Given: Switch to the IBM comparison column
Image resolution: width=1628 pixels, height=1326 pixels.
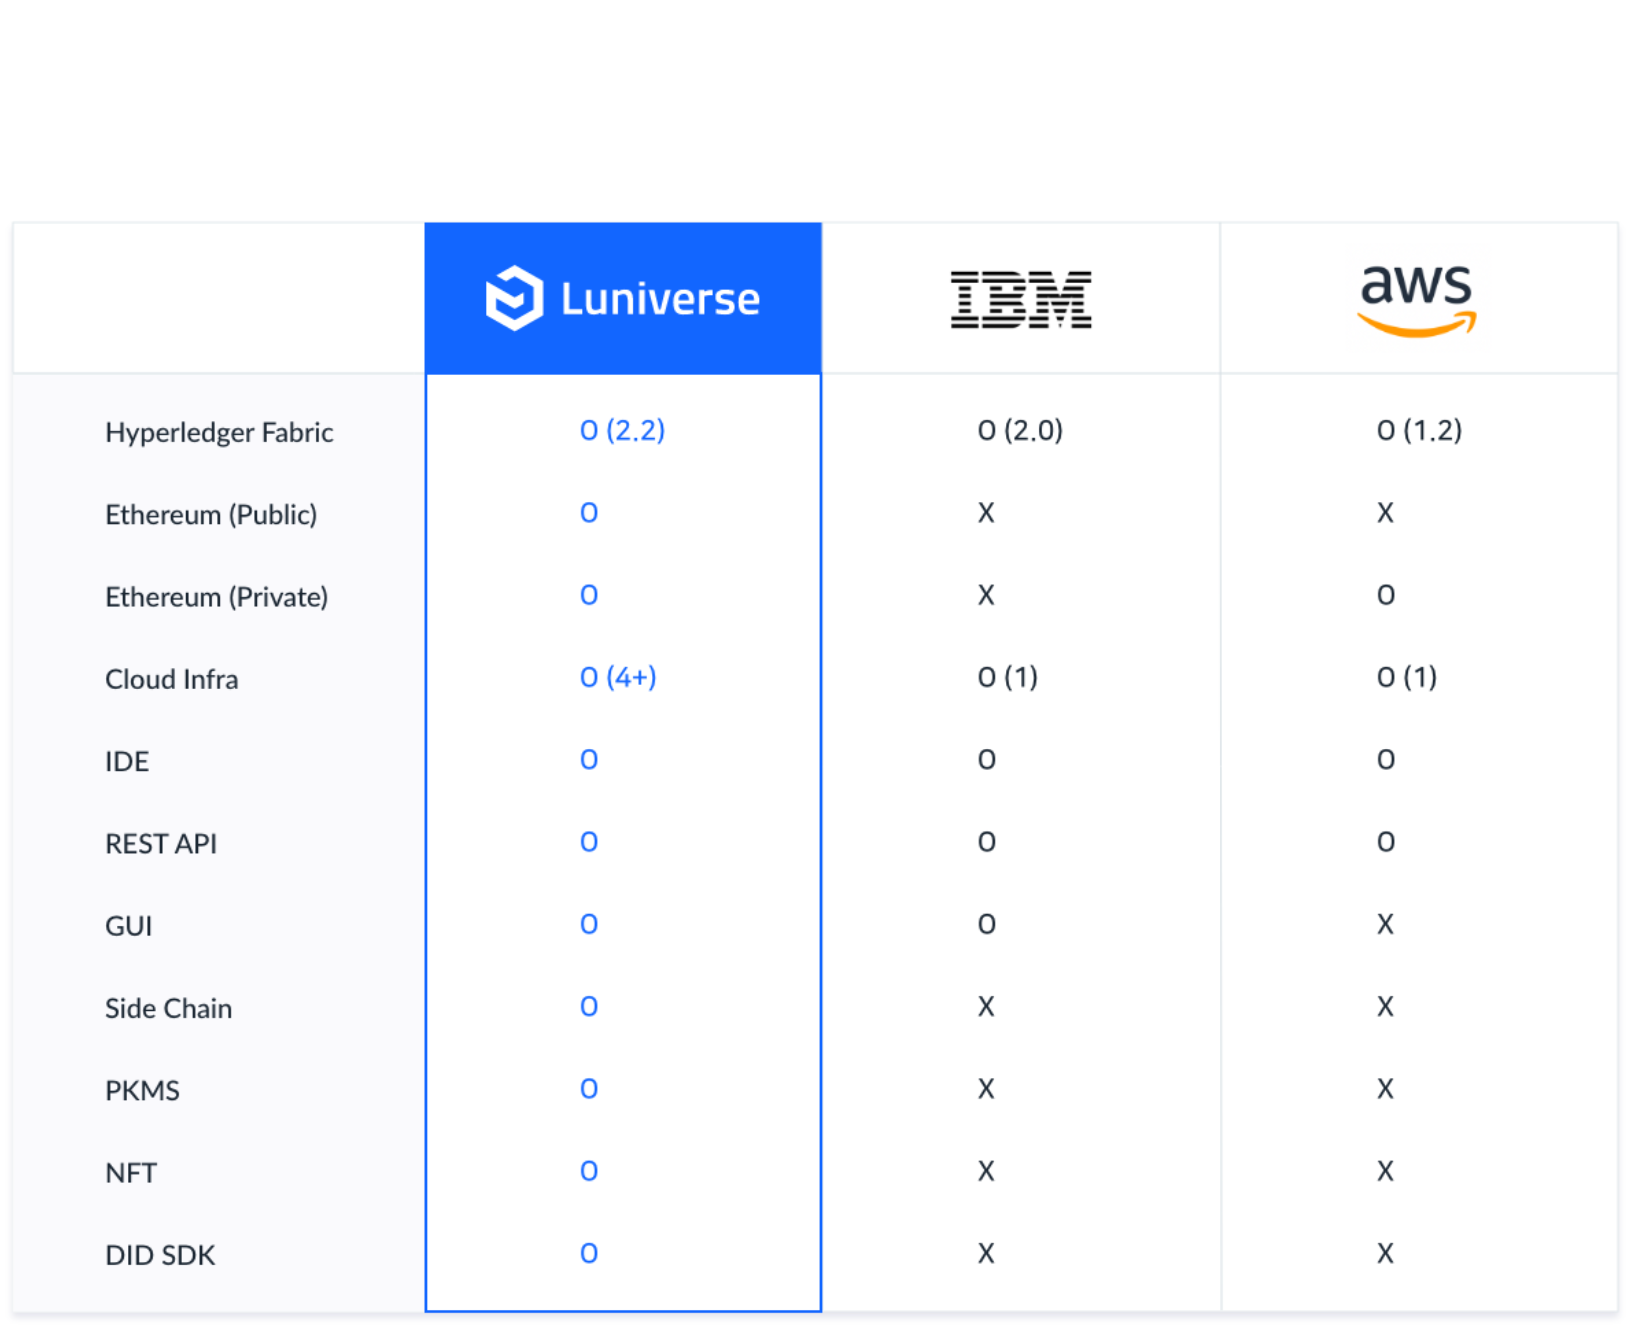Looking at the screenshot, I should (x=1021, y=297).
